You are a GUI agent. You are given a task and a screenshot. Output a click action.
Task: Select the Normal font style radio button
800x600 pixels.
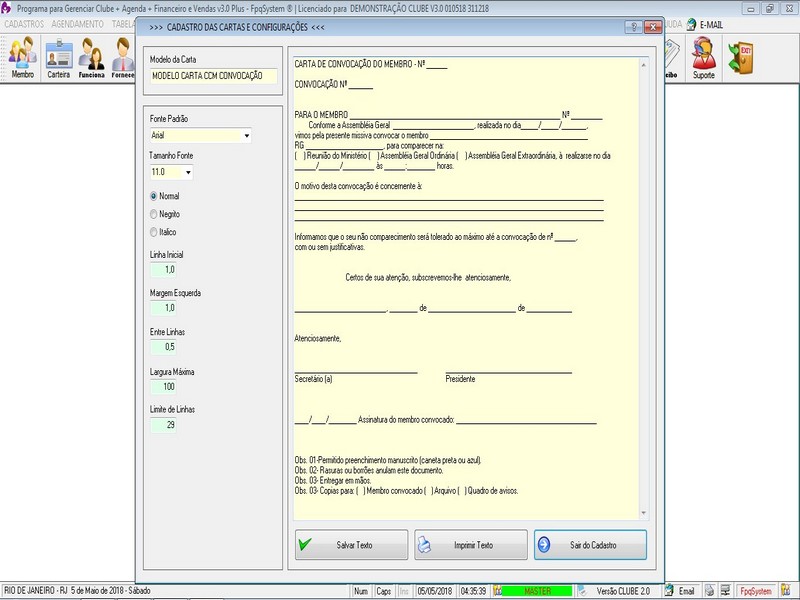pyautogui.click(x=154, y=196)
